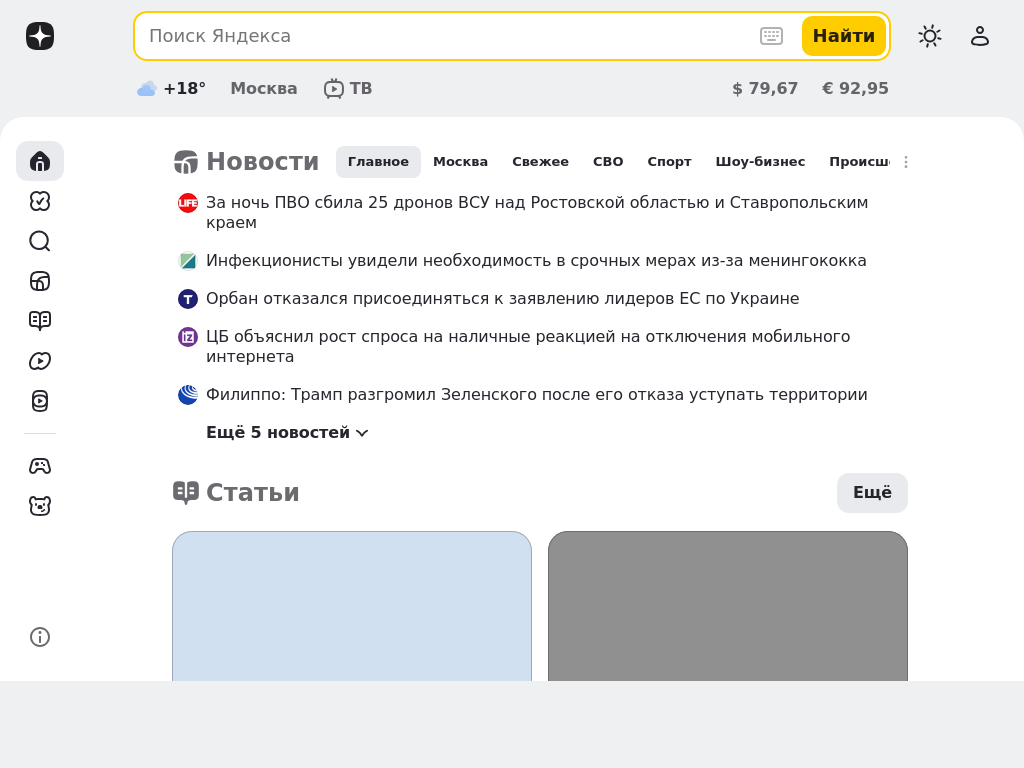Image resolution: width=1024 pixels, height=768 pixels.
Task: Click the Статьи section heading
Action: pos(236,492)
